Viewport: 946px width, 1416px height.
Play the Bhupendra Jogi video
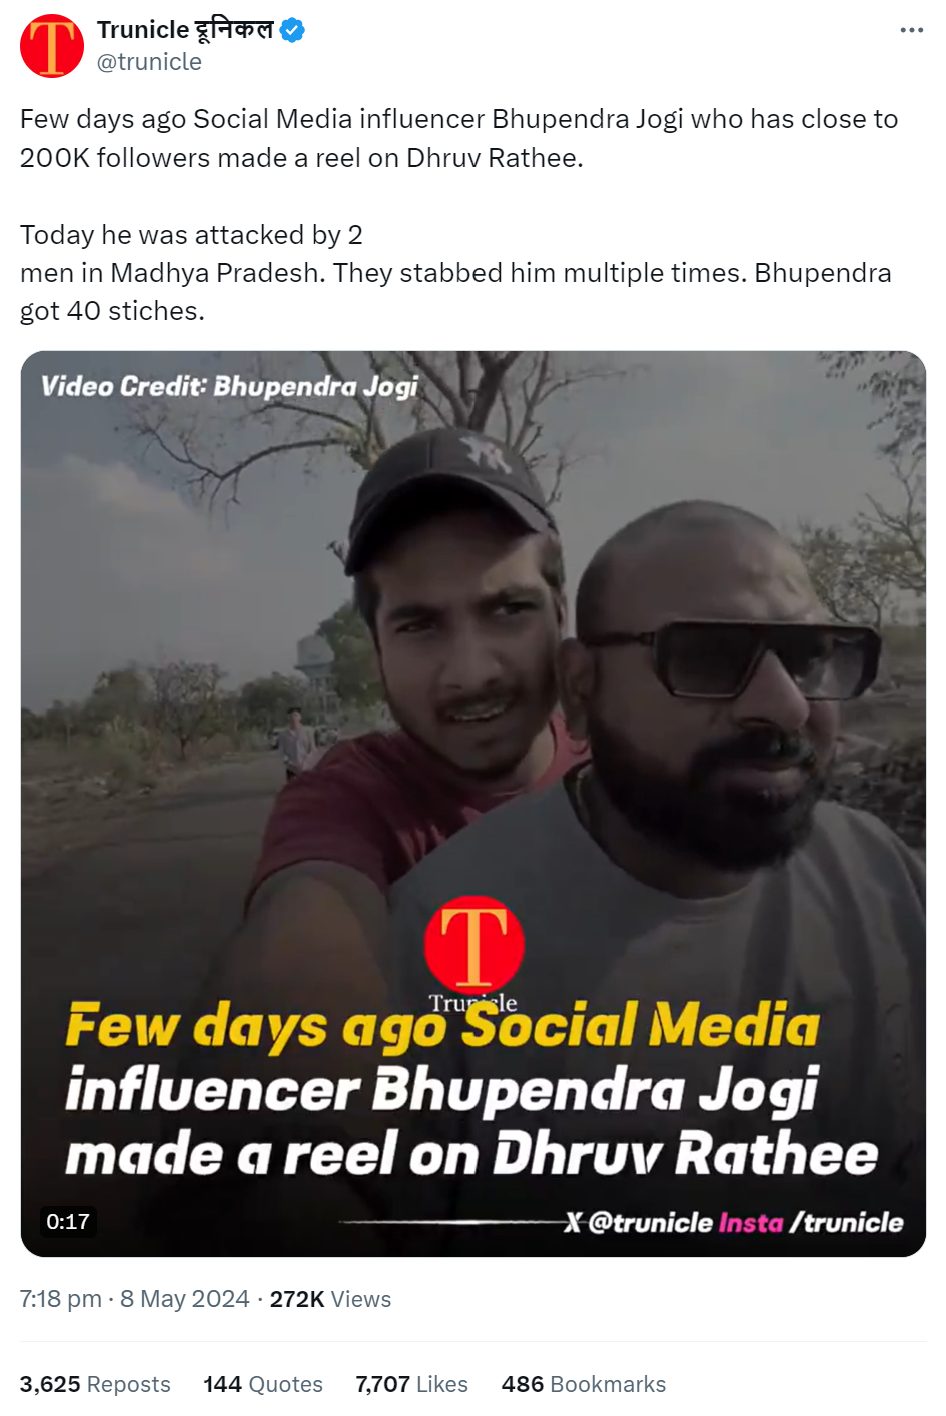[473, 803]
